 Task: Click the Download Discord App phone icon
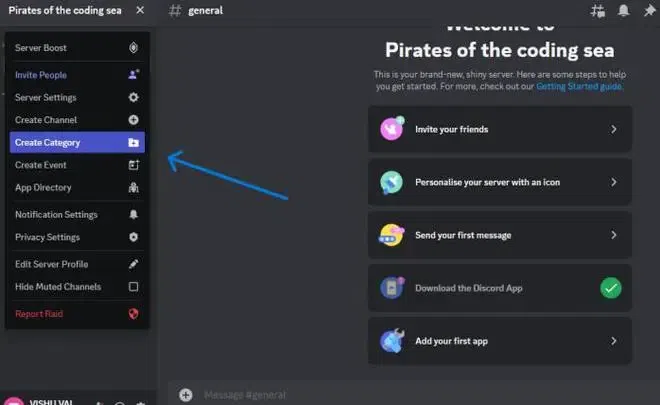[392, 288]
